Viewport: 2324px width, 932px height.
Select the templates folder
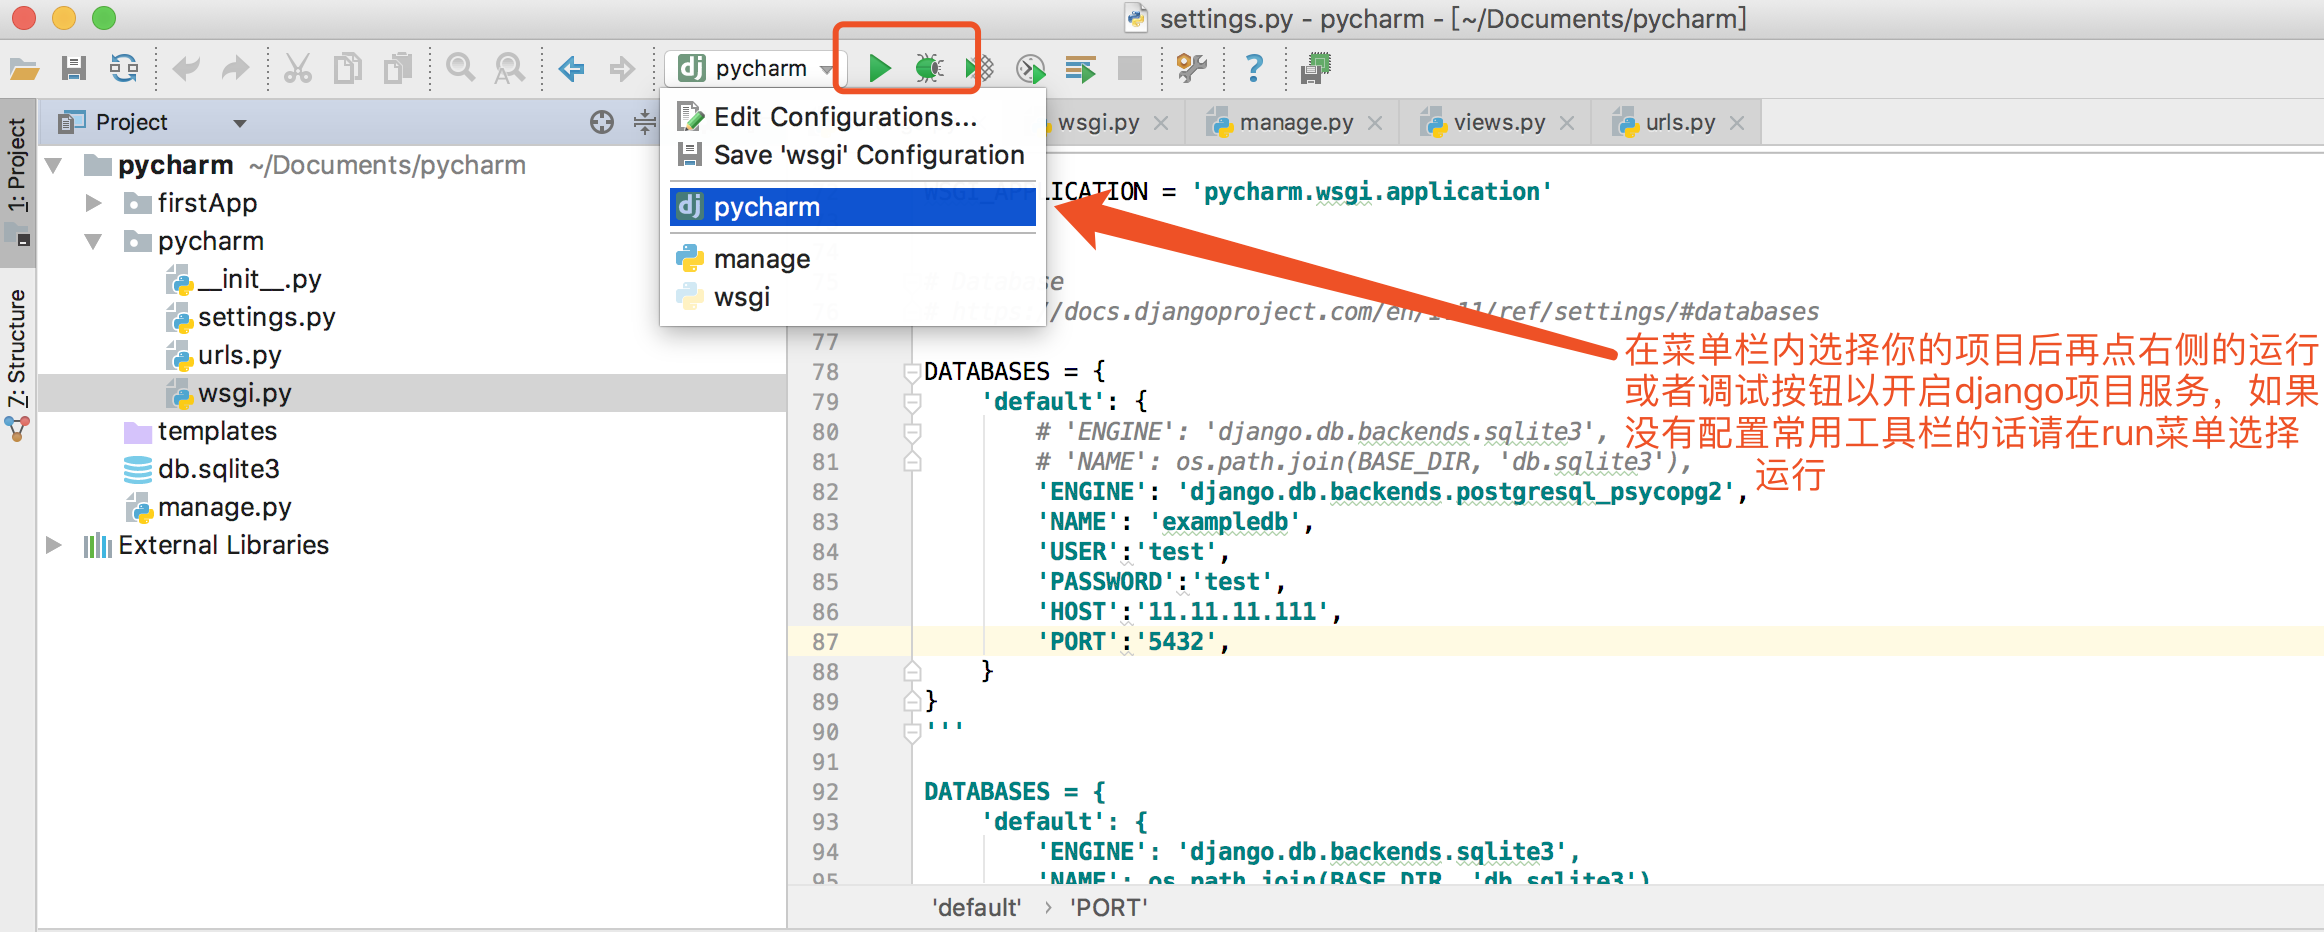click(x=200, y=431)
